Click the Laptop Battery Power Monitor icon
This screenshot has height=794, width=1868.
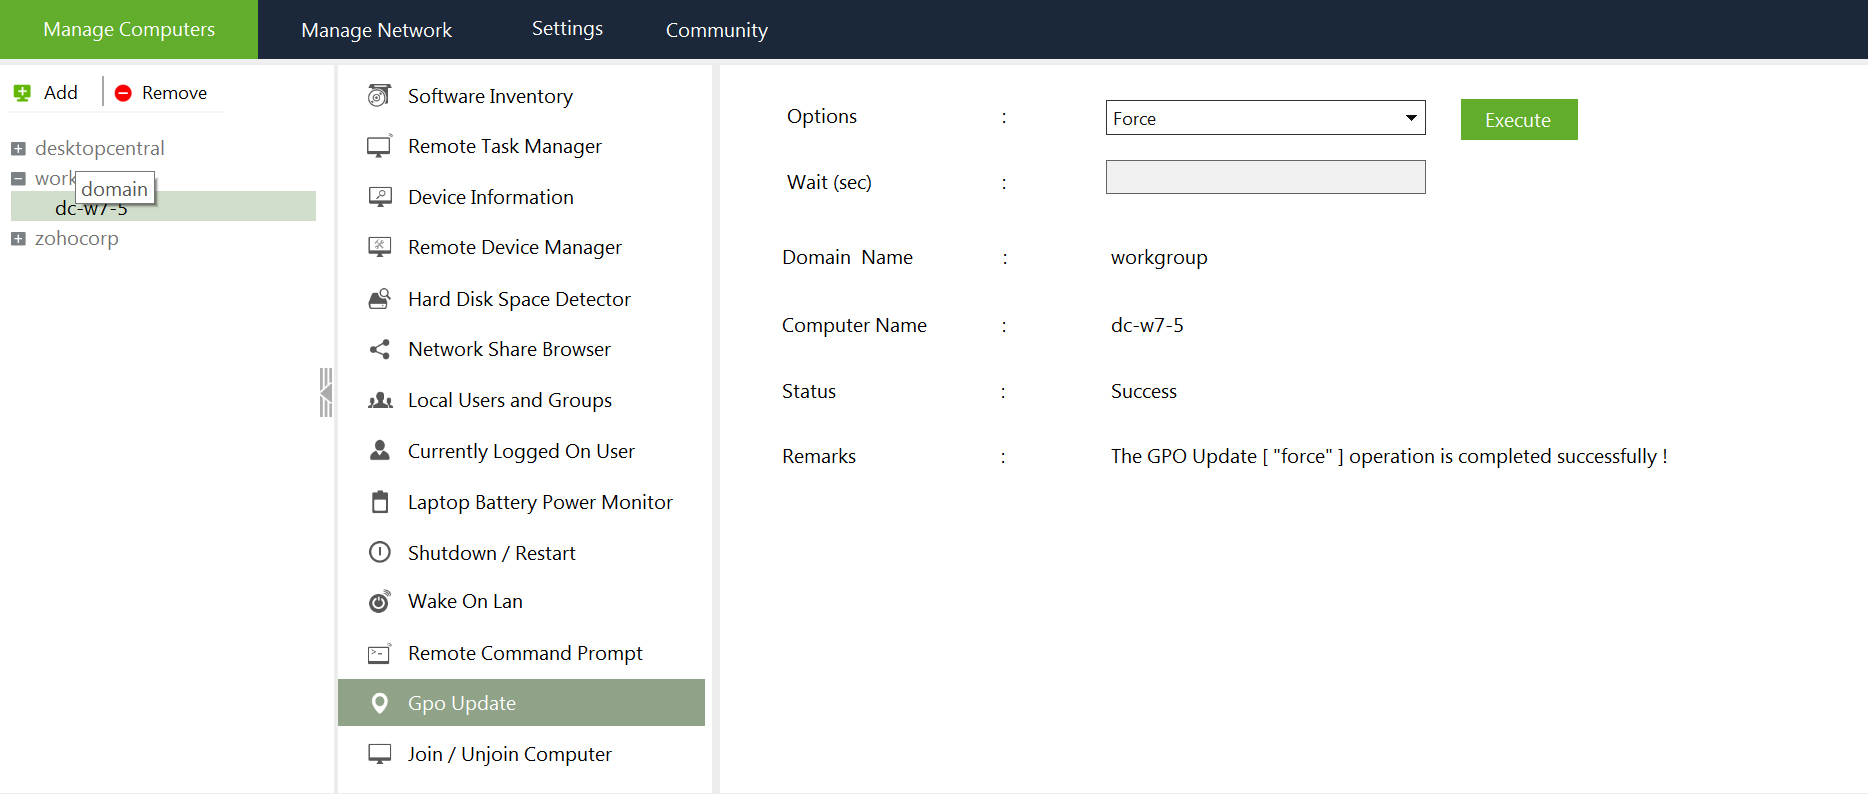(379, 502)
